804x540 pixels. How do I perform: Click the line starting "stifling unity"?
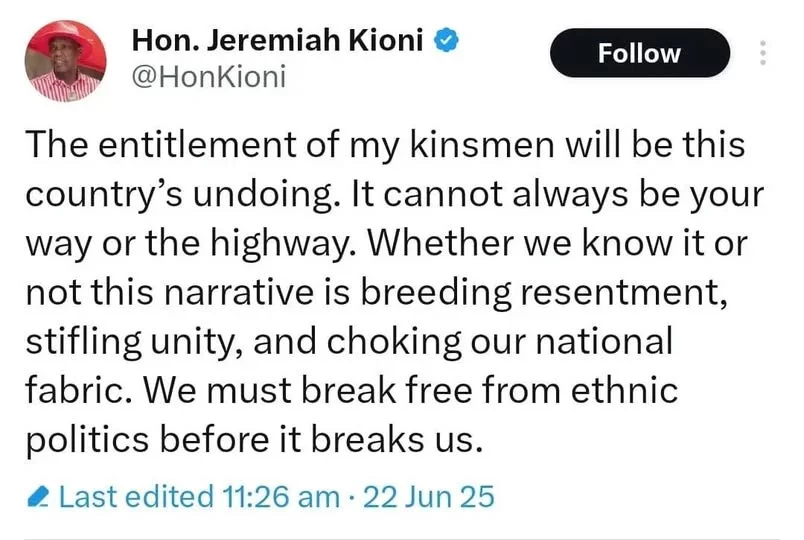click(x=349, y=342)
